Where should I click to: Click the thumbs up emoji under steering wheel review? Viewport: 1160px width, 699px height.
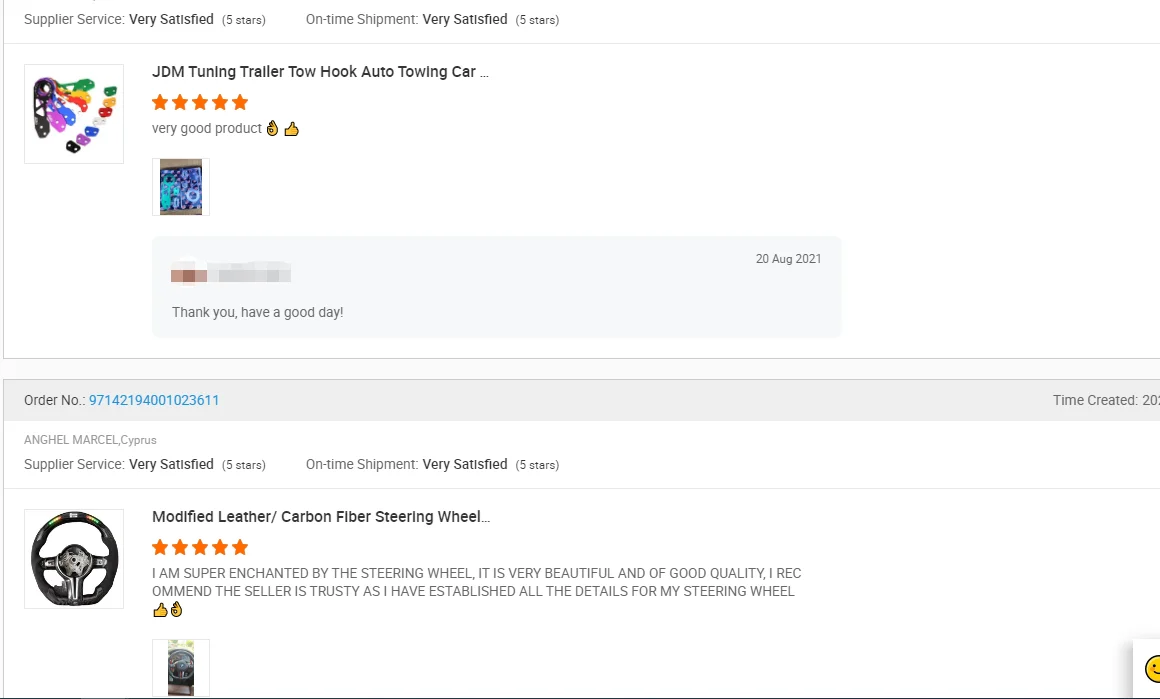pos(160,609)
